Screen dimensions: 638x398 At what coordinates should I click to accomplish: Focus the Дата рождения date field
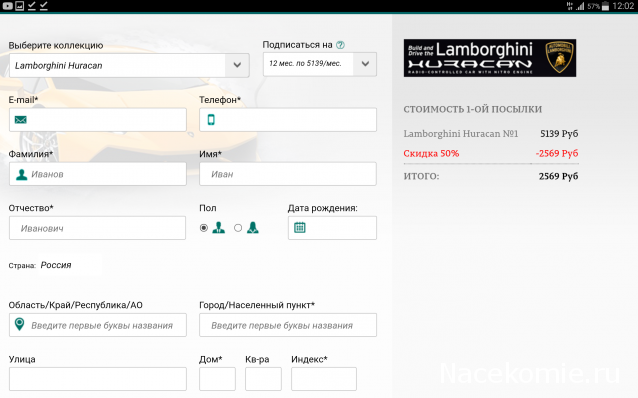coord(332,228)
